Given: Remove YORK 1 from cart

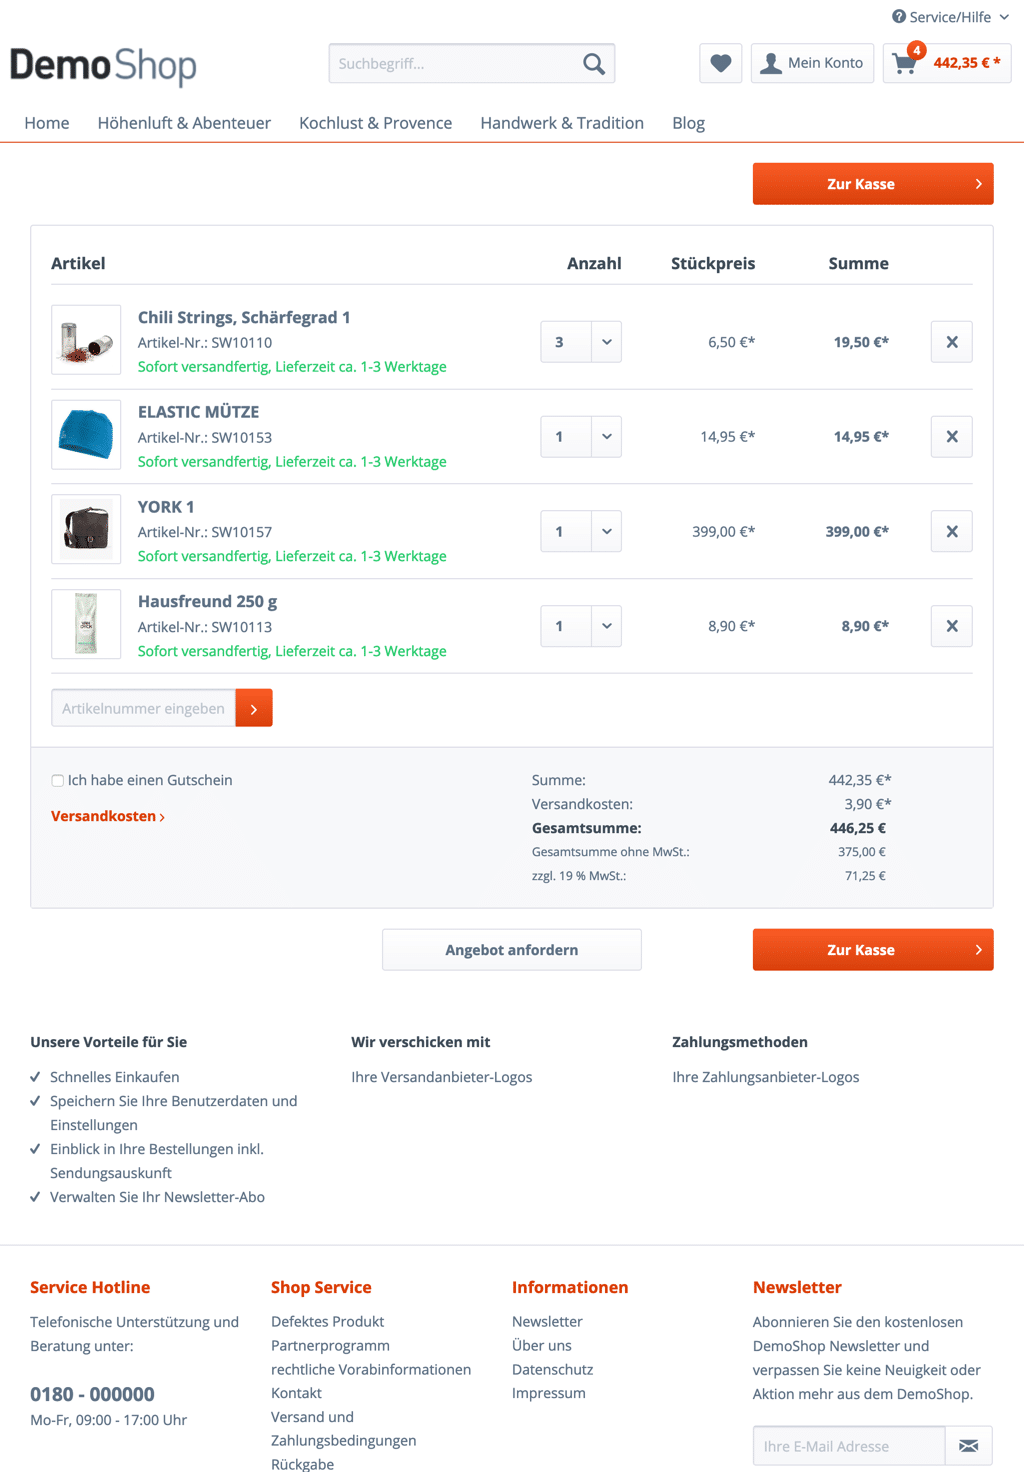Looking at the screenshot, I should coord(952,532).
